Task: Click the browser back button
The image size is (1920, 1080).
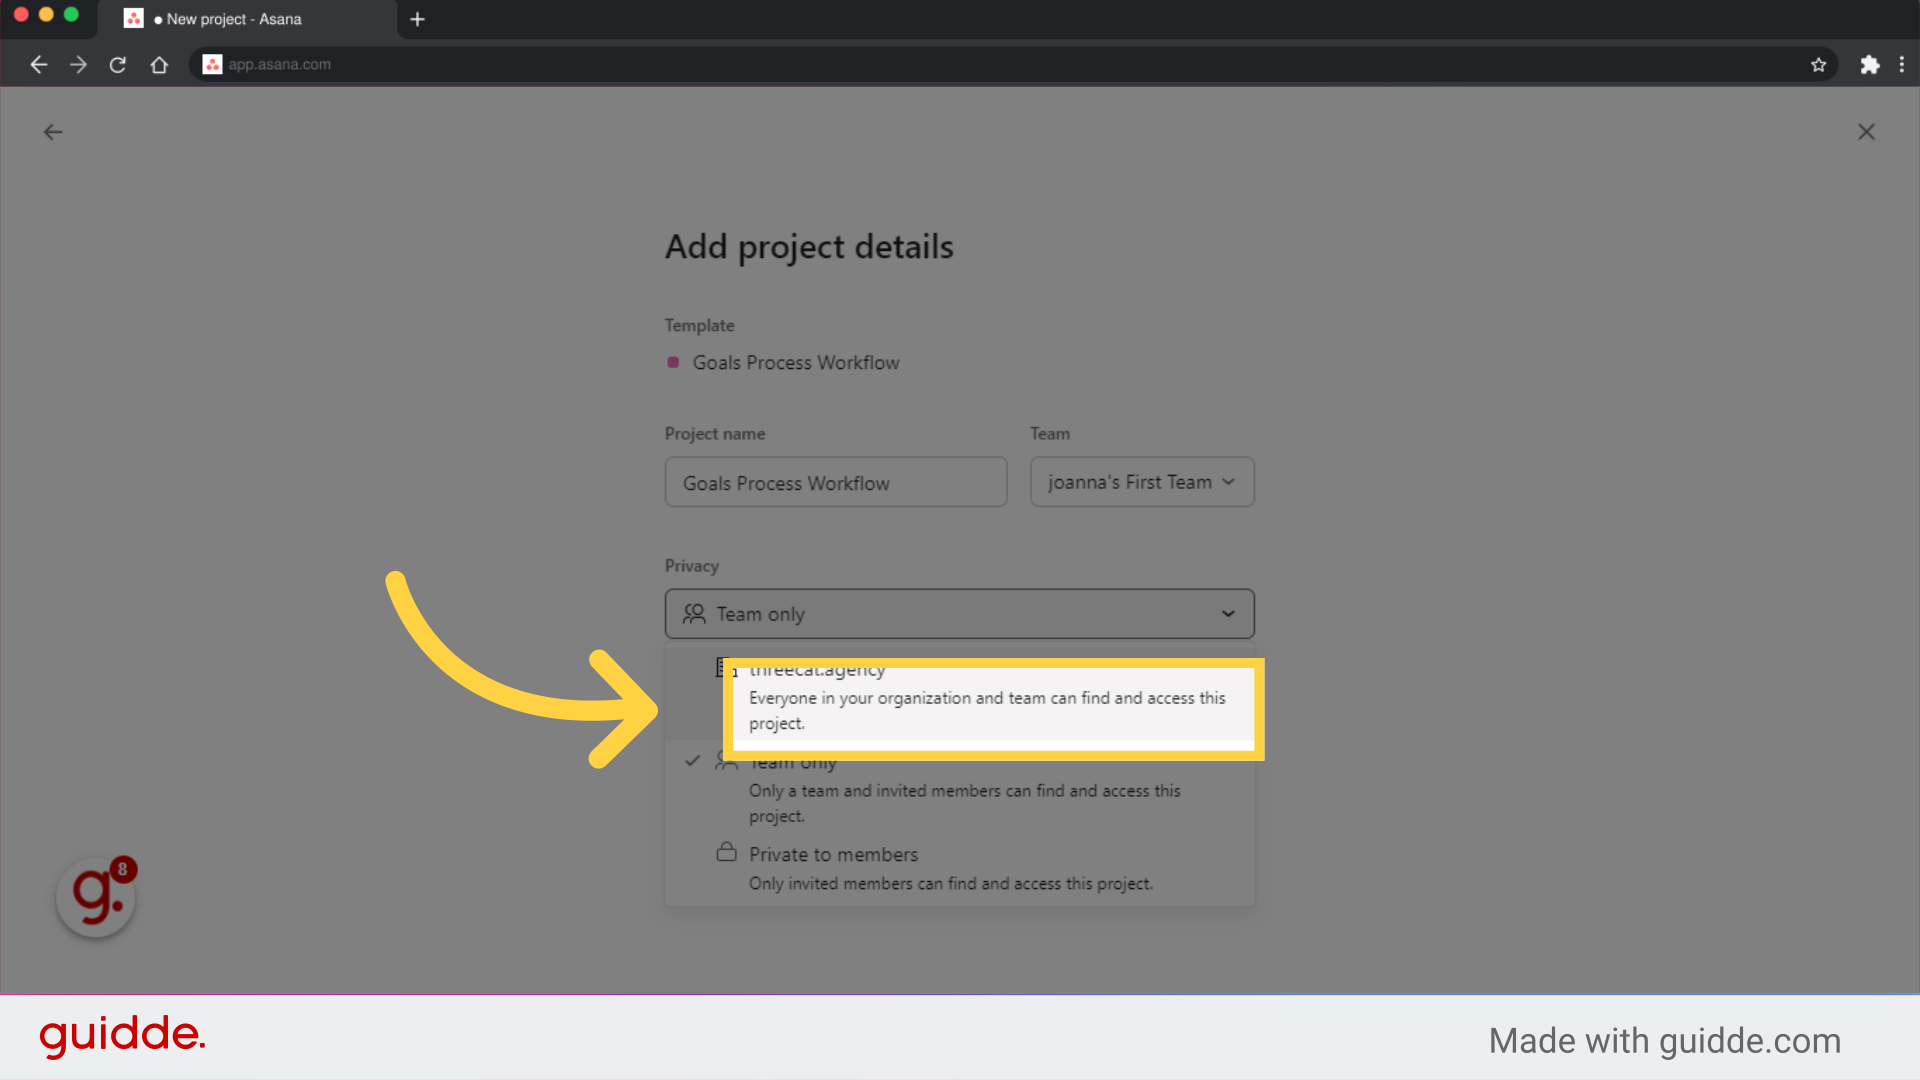Action: [39, 65]
